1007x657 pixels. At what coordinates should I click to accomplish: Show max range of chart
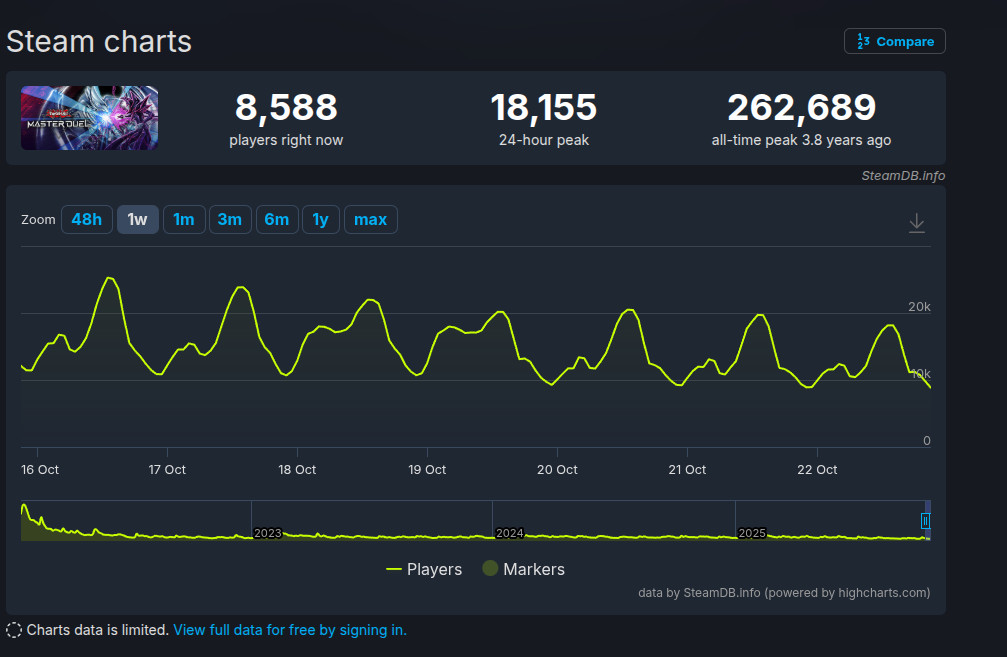[x=371, y=220]
